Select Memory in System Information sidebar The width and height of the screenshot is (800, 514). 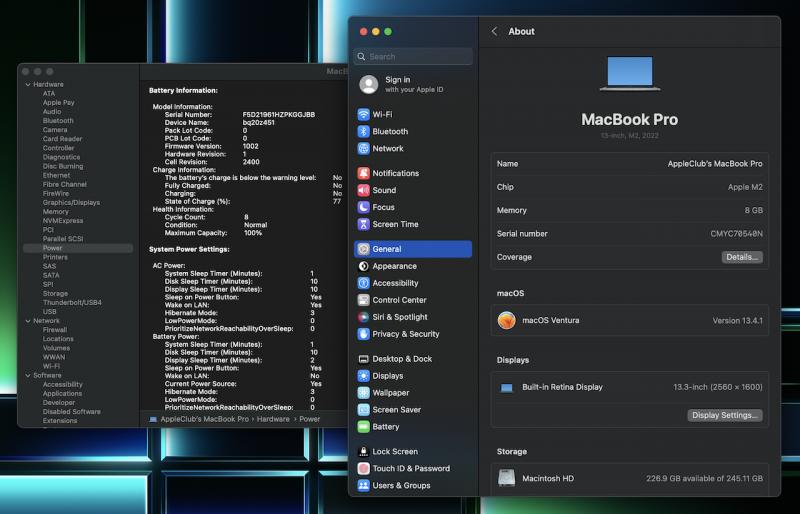pos(56,212)
